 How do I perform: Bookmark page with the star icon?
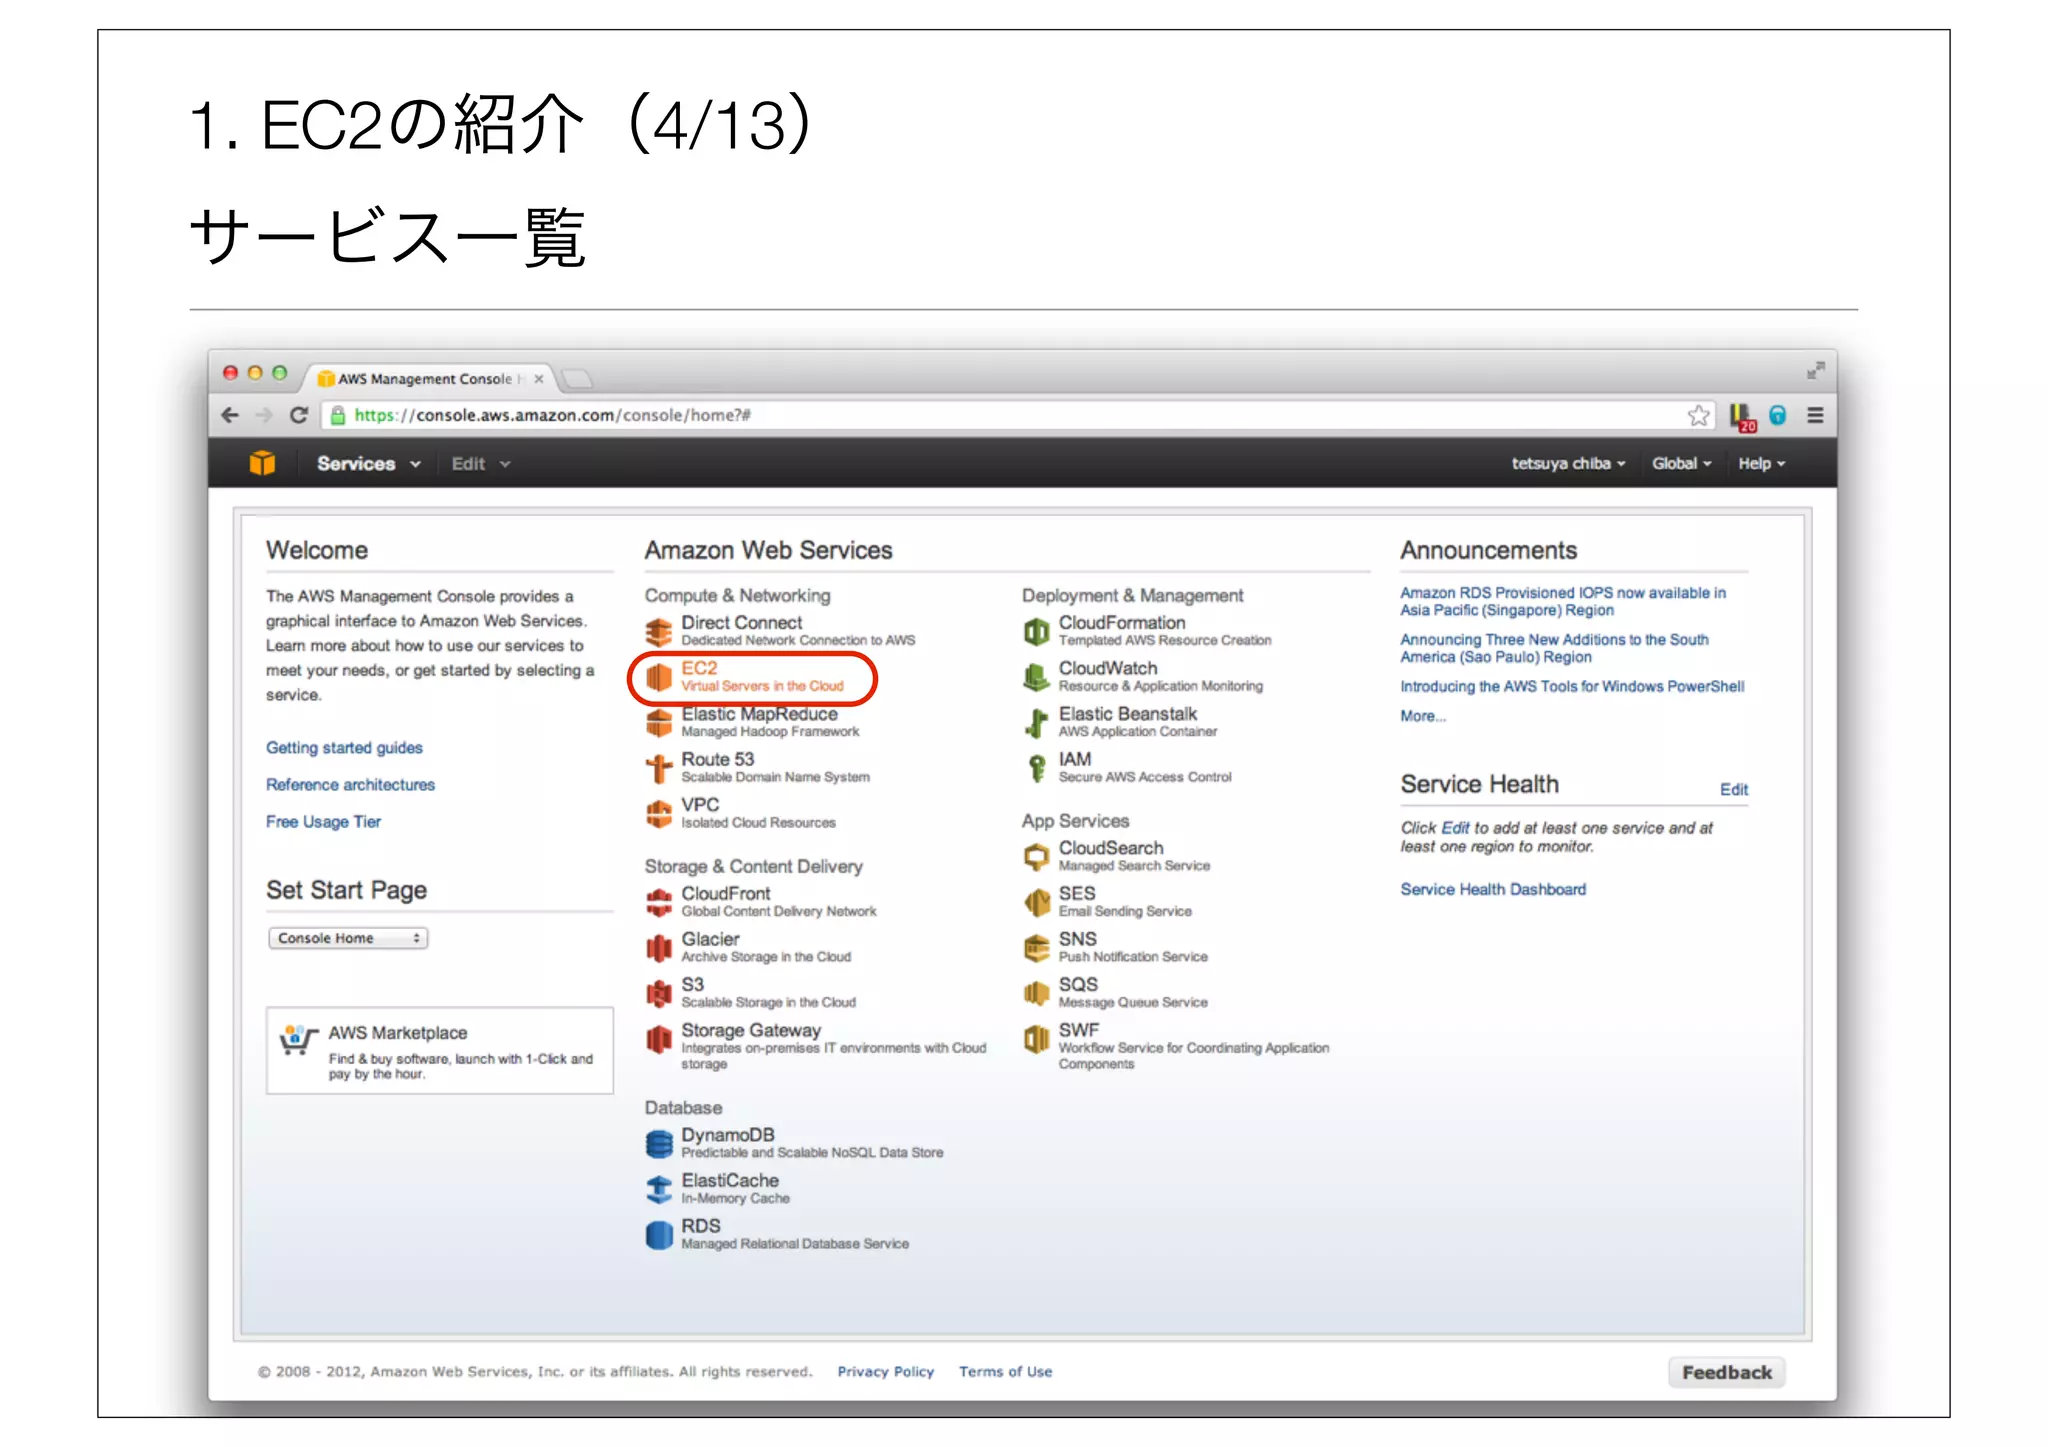(1698, 415)
